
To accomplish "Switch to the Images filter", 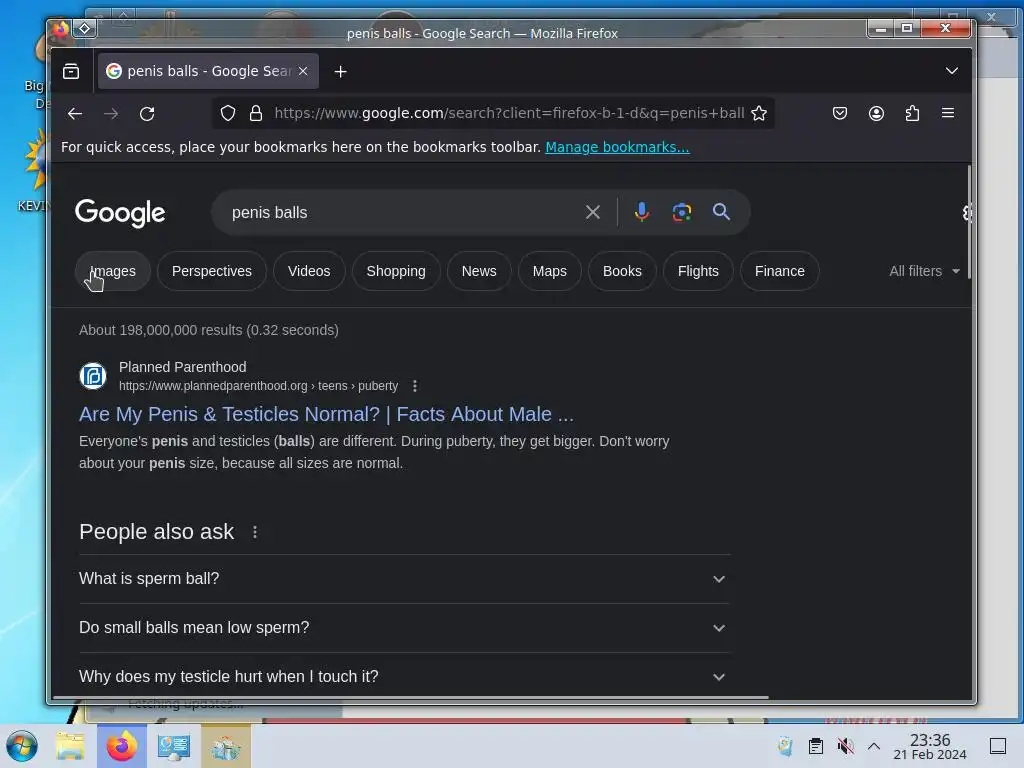I will coord(112,271).
